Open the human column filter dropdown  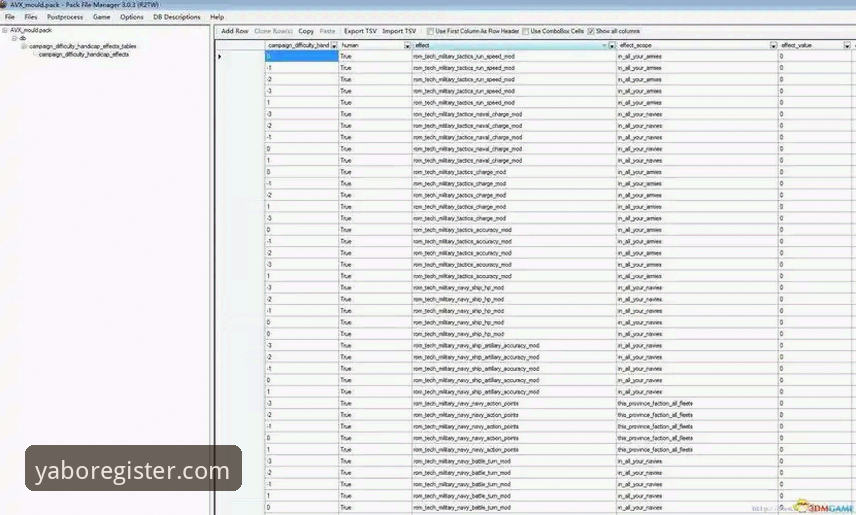point(407,46)
